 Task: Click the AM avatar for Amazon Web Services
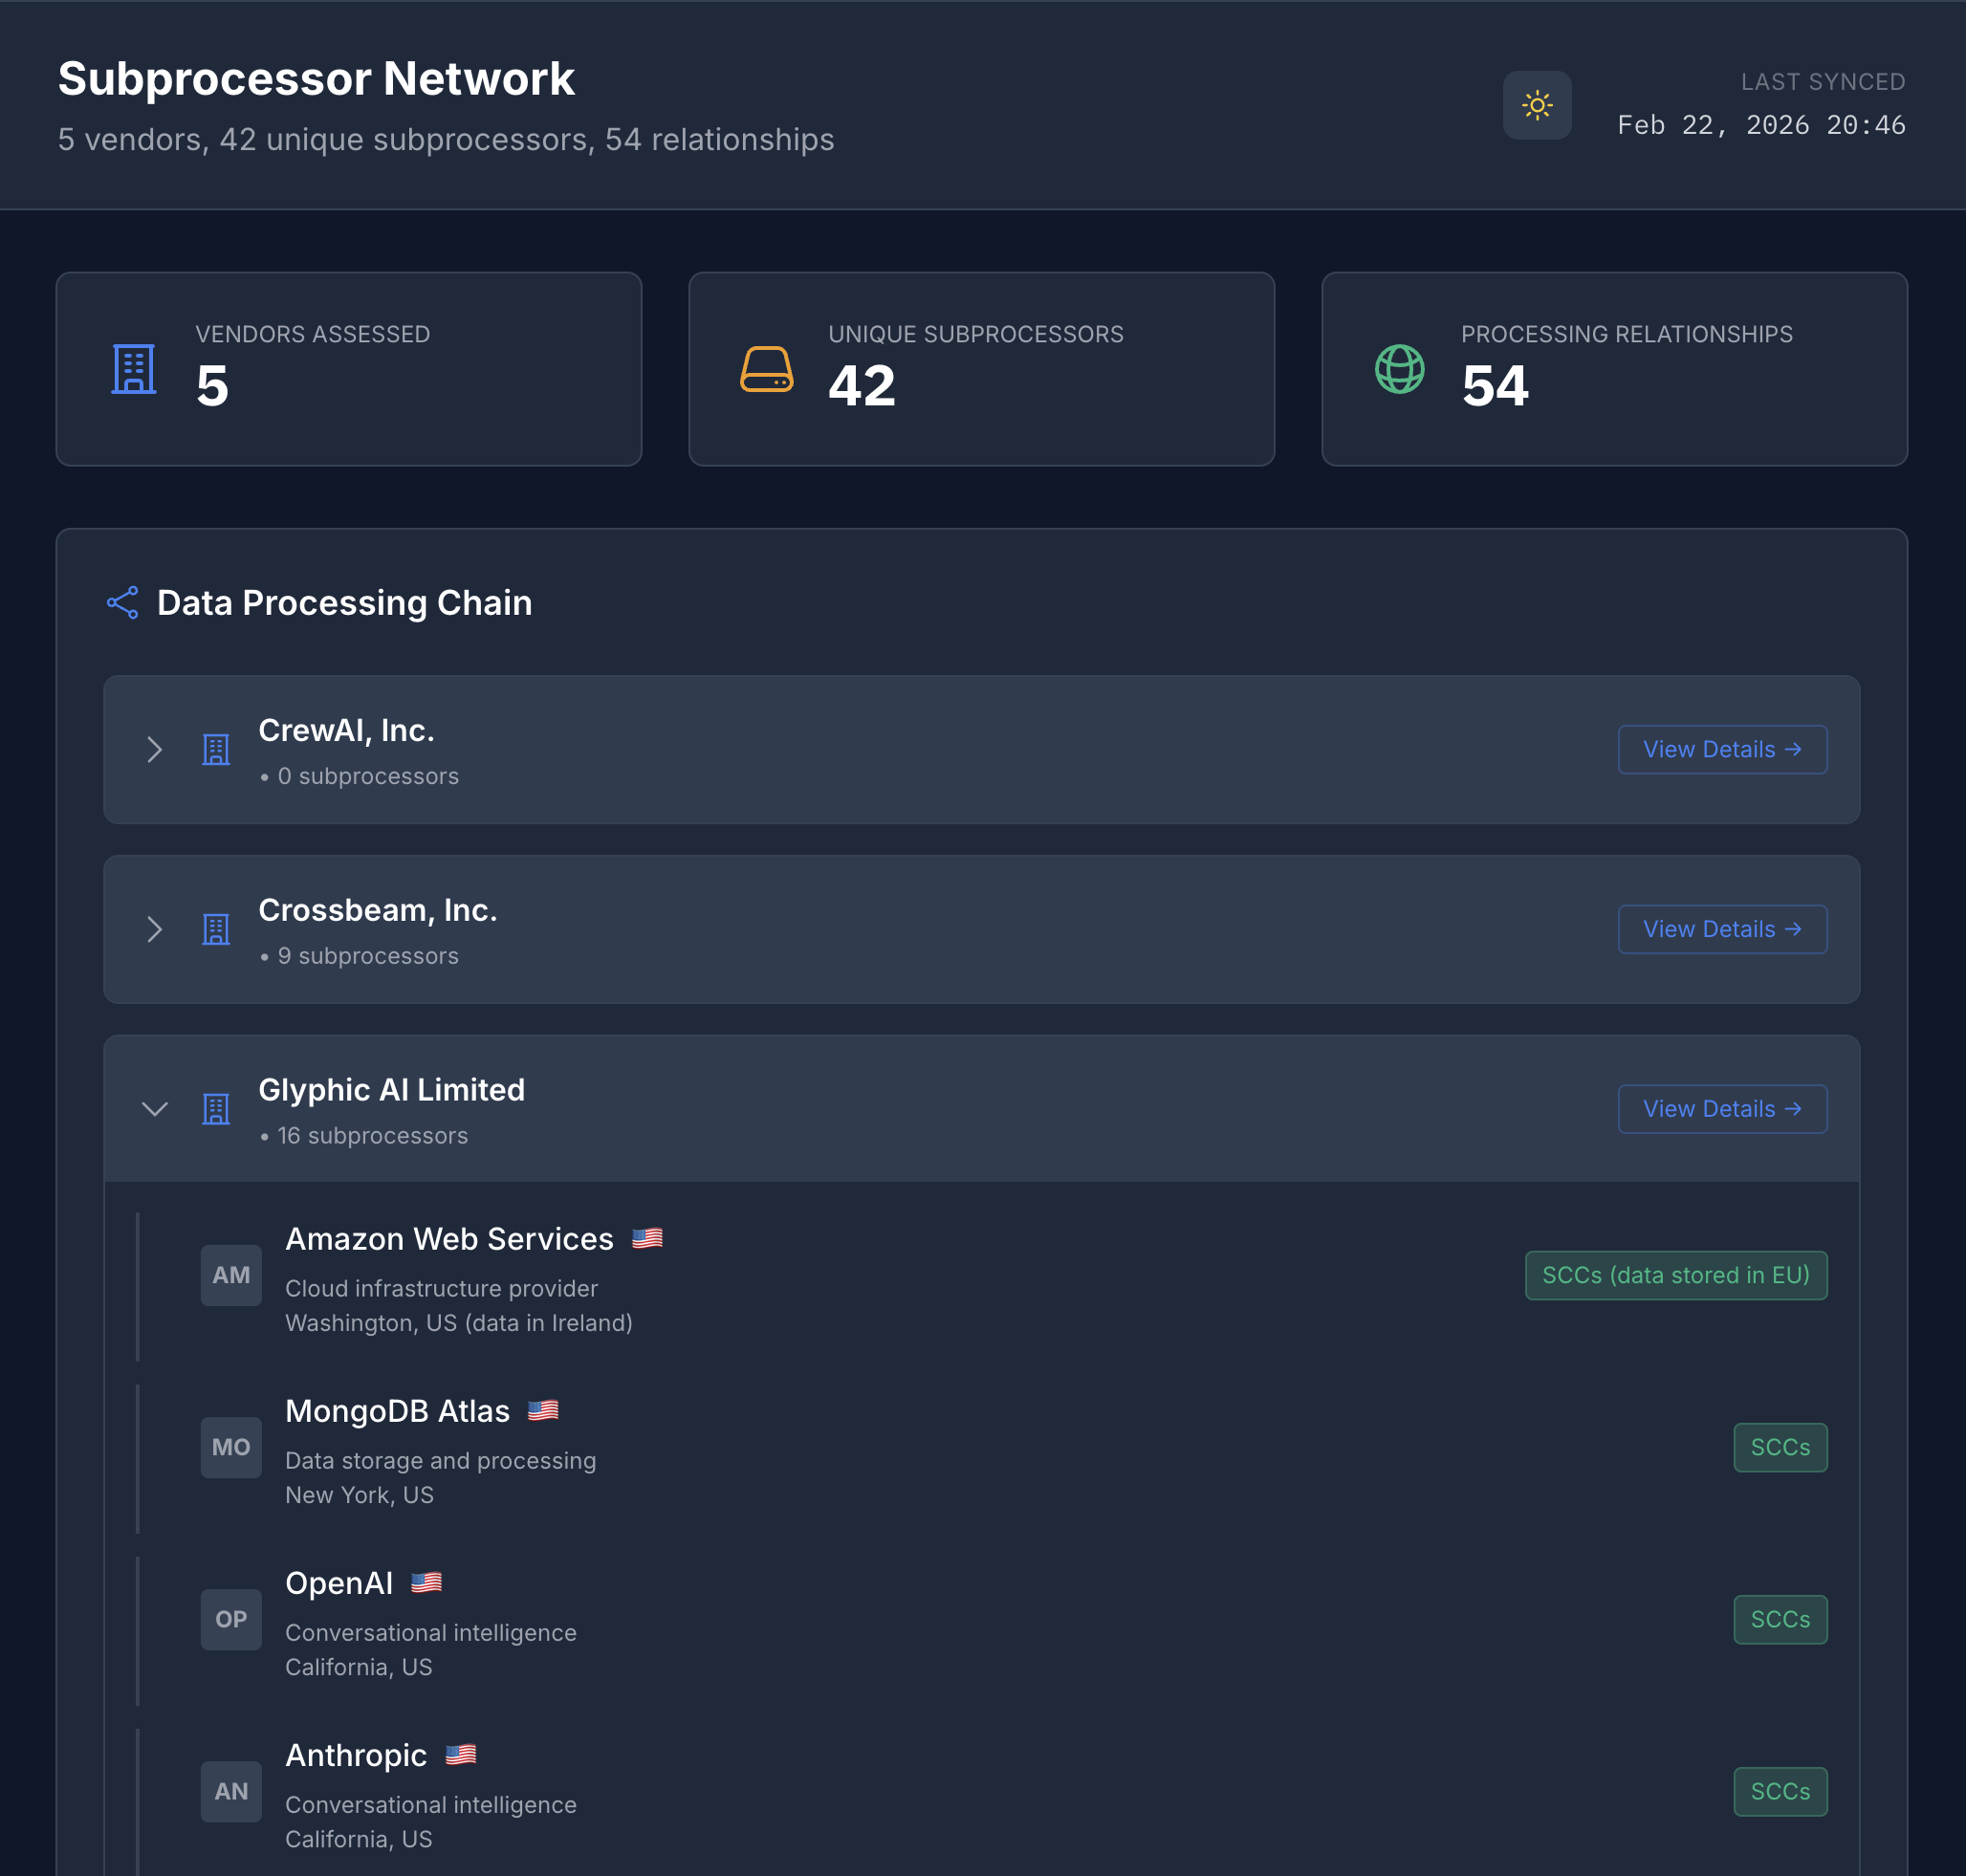tap(231, 1275)
